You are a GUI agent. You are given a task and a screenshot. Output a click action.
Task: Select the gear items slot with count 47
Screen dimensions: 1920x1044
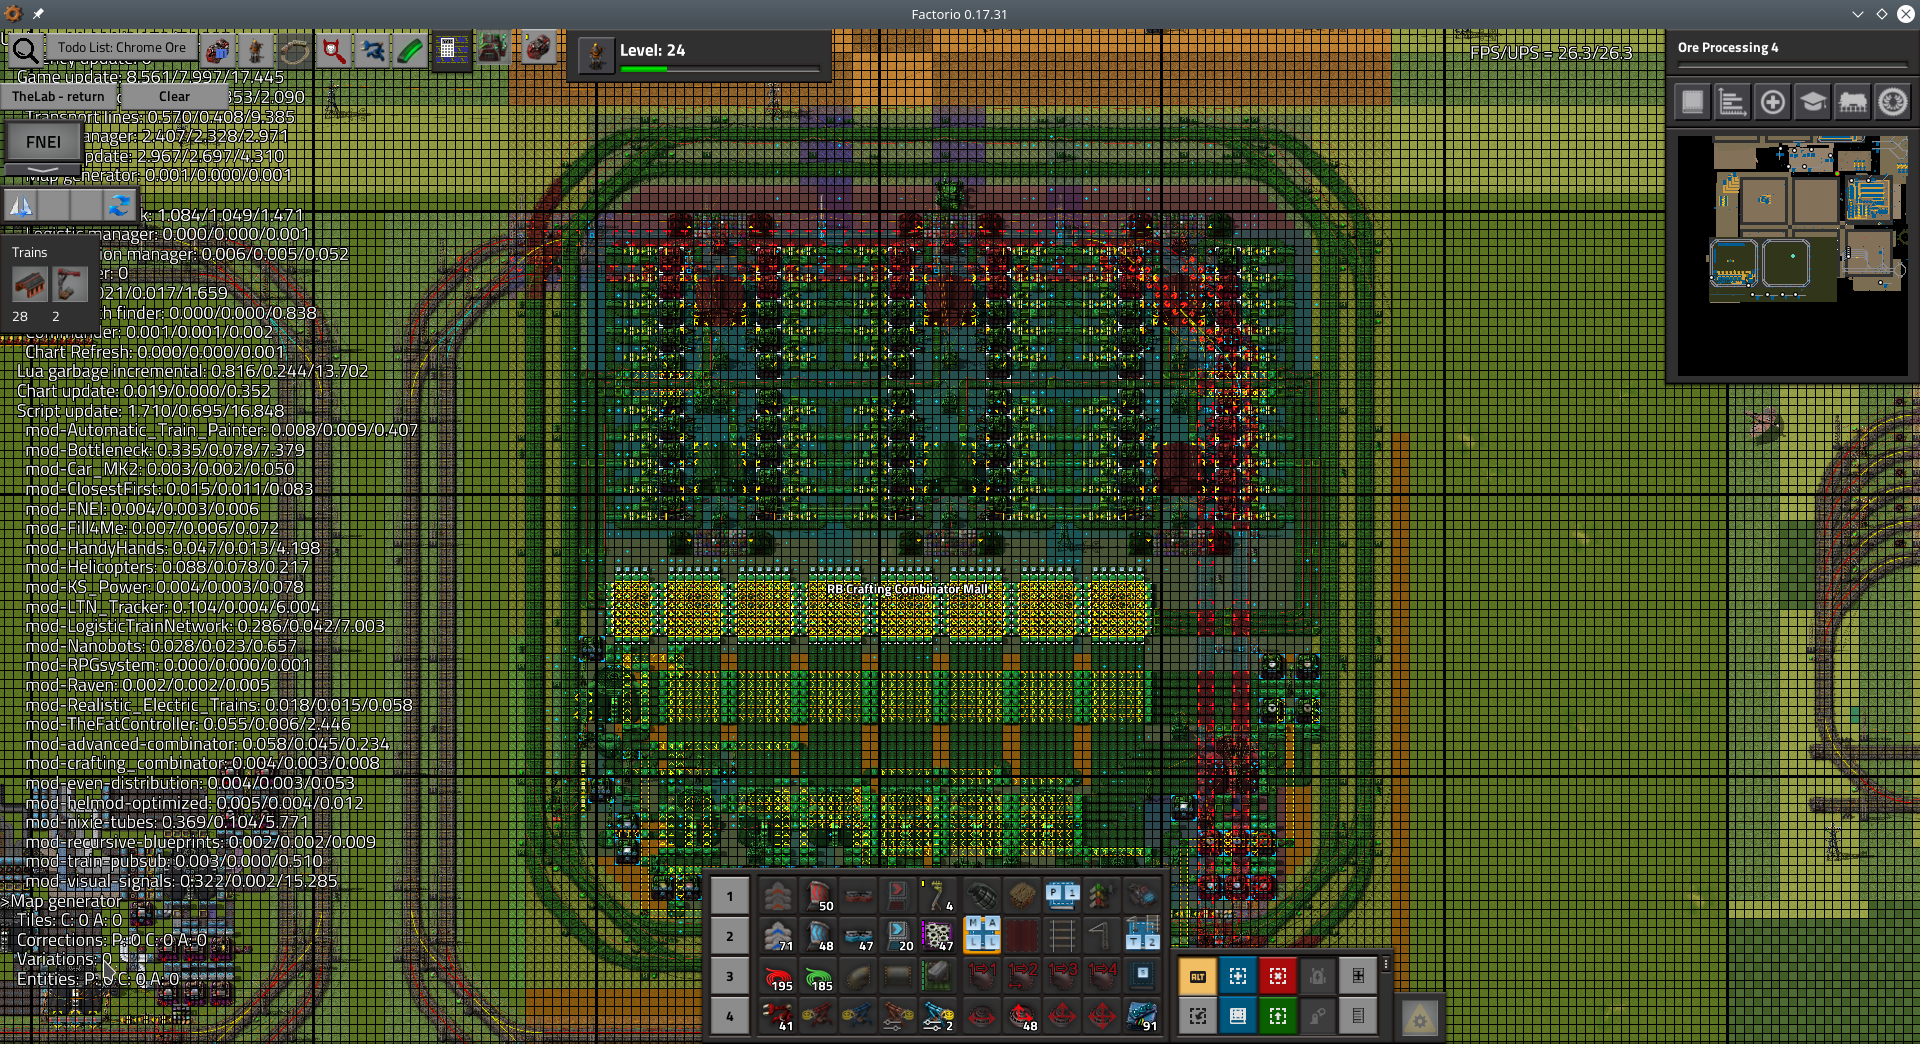(938, 936)
